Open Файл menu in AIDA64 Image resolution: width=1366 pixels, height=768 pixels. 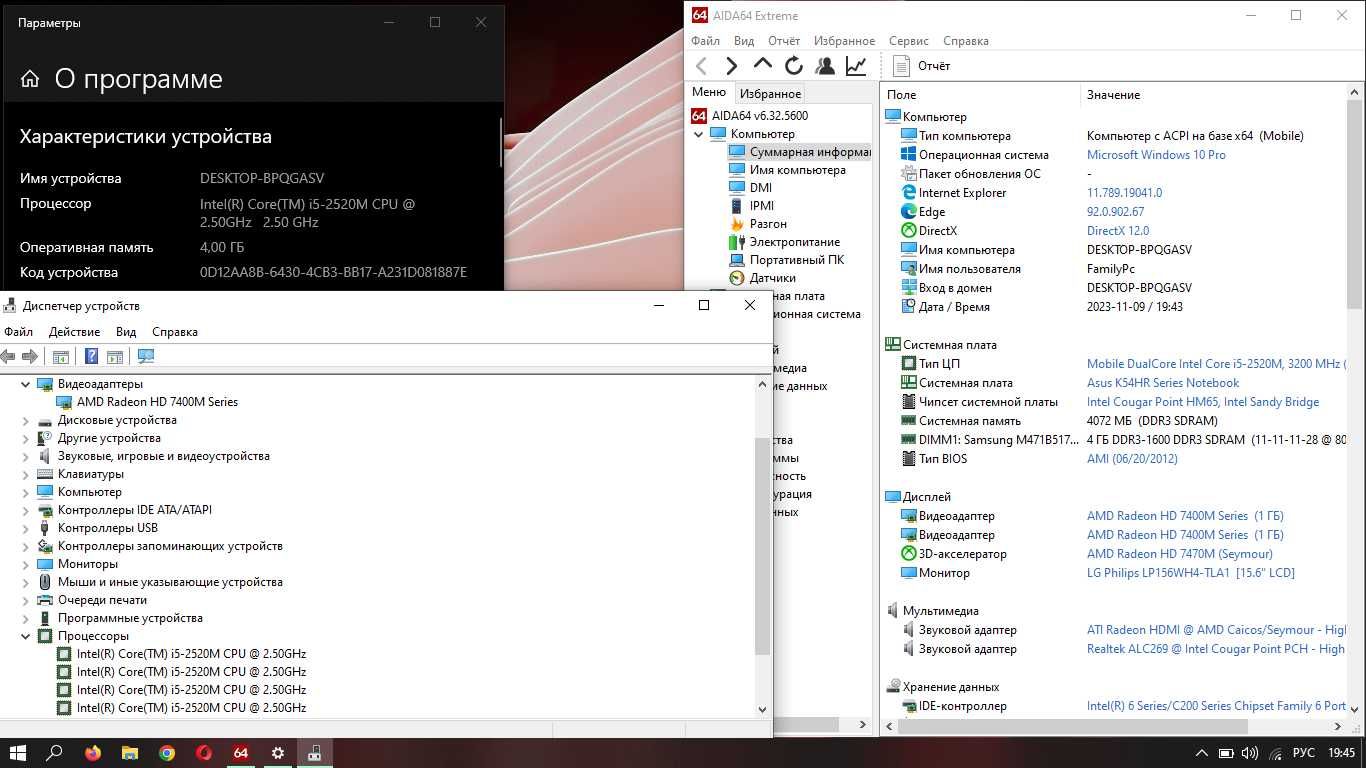pyautogui.click(x=705, y=41)
